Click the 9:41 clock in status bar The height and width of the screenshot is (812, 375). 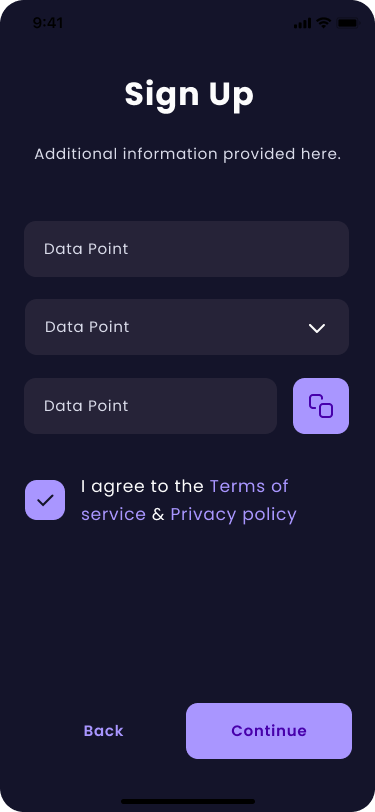click(x=48, y=23)
